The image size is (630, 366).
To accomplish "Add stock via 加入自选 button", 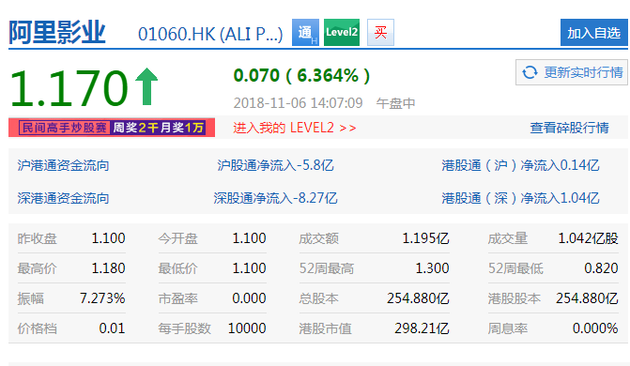I will 594,33.
